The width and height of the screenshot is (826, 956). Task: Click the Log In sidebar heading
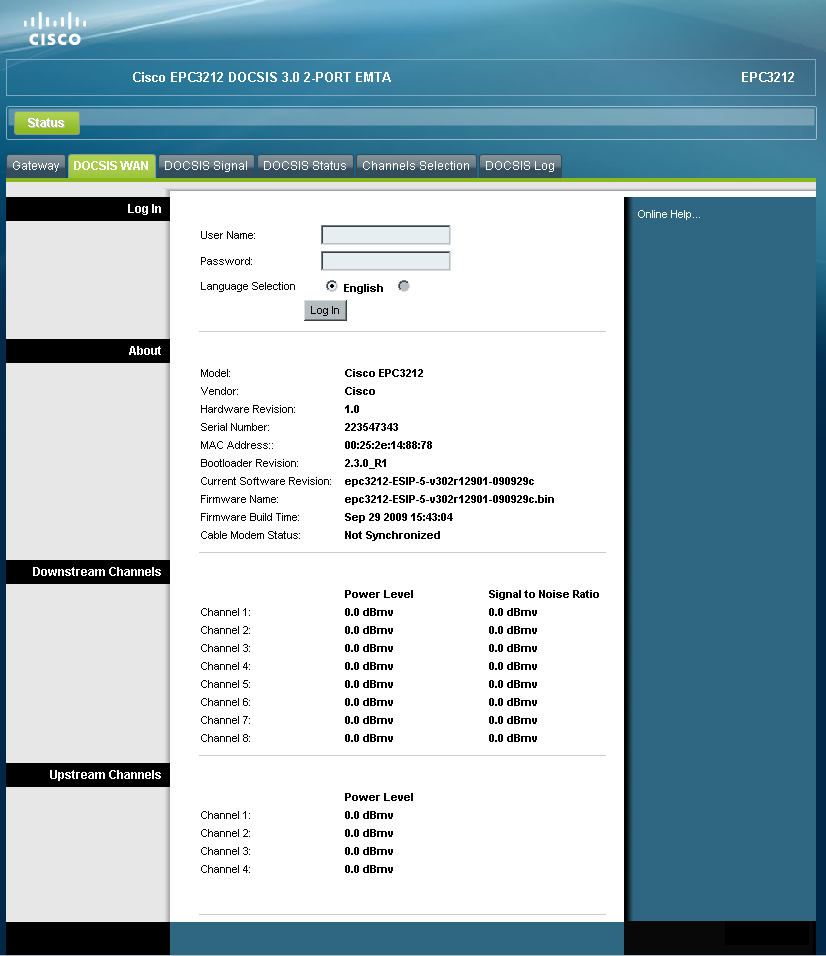pyautogui.click(x=144, y=209)
